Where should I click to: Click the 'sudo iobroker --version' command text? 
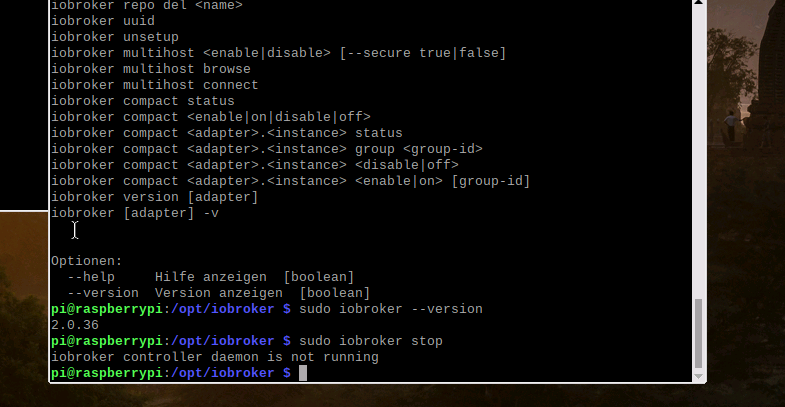coord(390,309)
